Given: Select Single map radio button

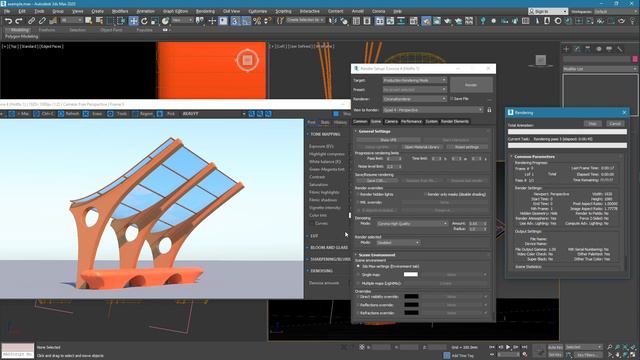Looking at the screenshot, I should point(358,275).
